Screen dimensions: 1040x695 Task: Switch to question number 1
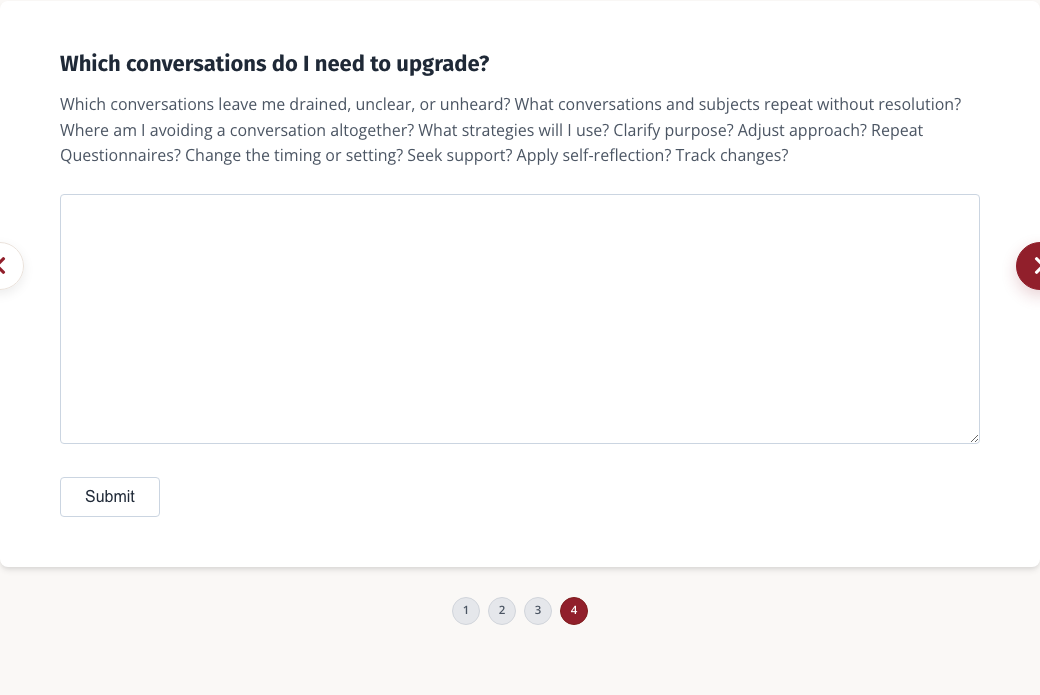coord(466,611)
